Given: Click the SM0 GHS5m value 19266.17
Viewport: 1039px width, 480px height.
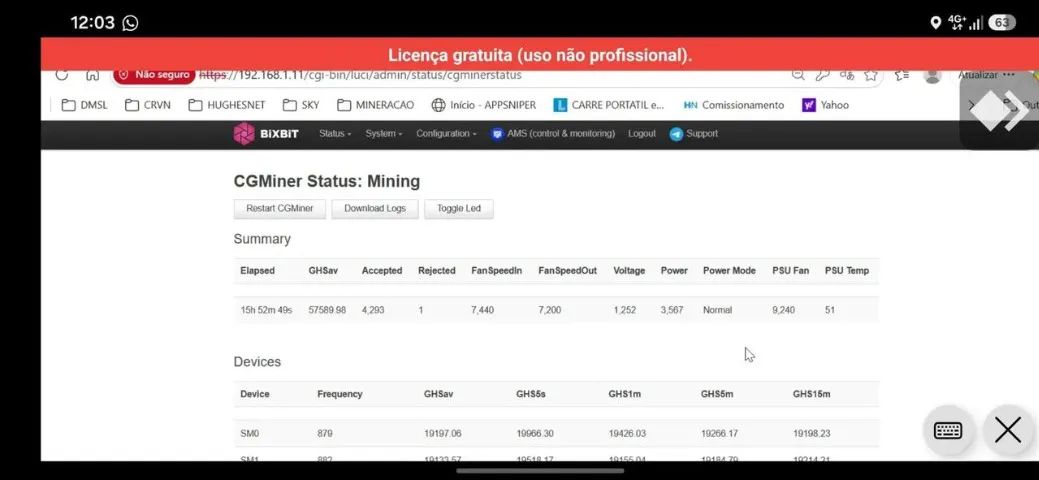Looking at the screenshot, I should coord(720,434).
